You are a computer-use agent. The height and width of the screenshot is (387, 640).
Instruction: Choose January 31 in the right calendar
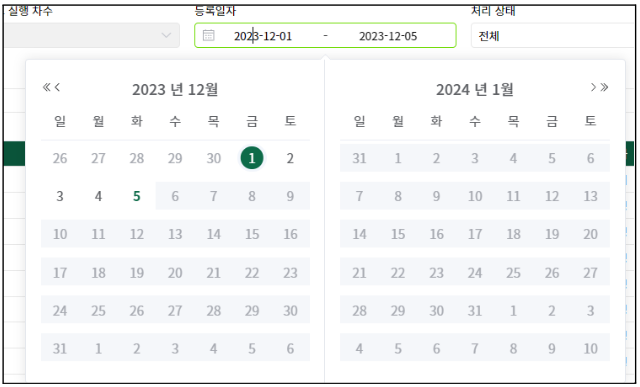click(x=475, y=311)
